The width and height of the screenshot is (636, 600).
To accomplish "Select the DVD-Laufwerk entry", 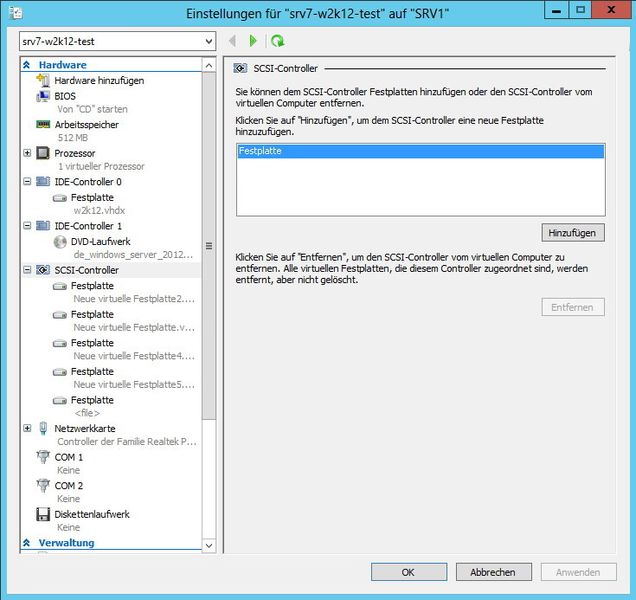I will pos(101,242).
